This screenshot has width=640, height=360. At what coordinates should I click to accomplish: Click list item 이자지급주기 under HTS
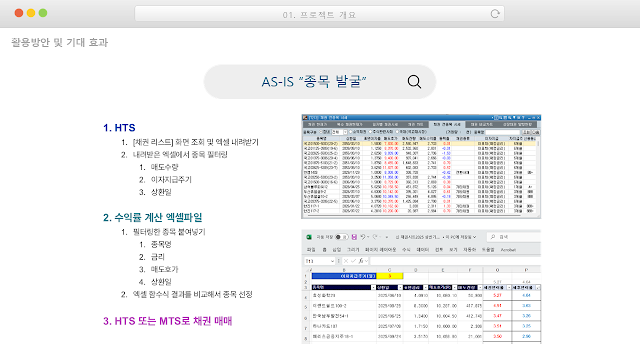[171, 180]
